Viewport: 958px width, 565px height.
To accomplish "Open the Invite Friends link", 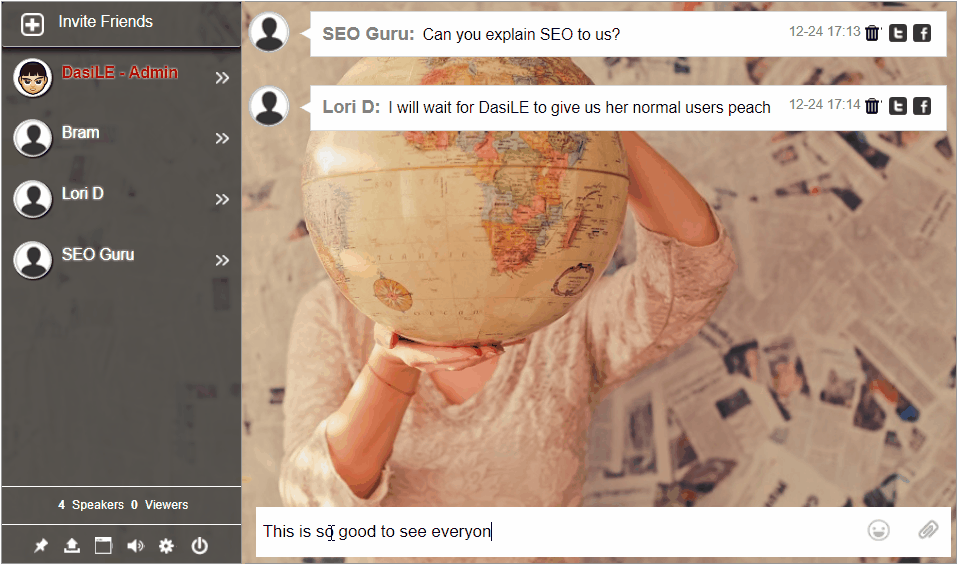I will 105,22.
